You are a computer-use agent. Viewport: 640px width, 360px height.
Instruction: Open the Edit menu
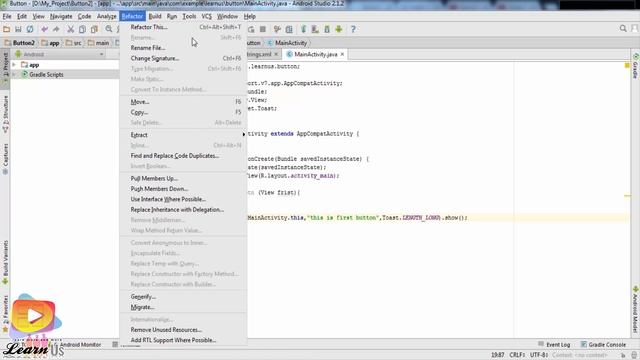pos(22,16)
